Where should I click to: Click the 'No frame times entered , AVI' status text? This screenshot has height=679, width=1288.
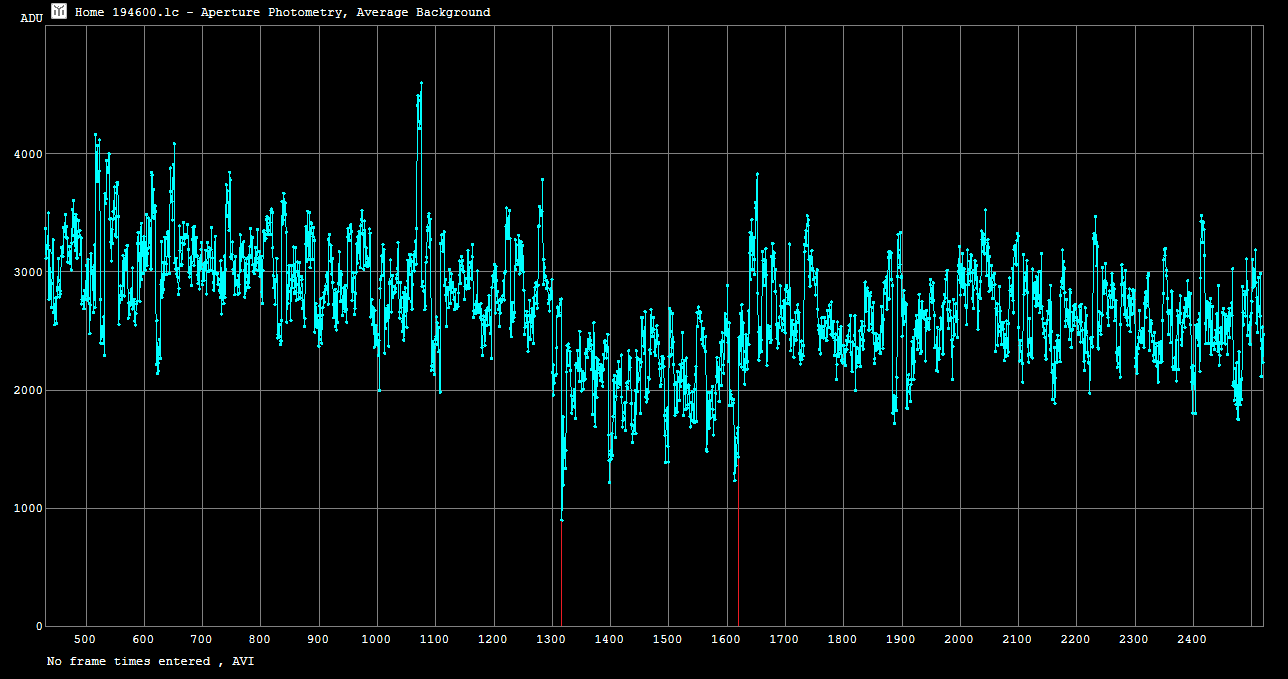150,661
